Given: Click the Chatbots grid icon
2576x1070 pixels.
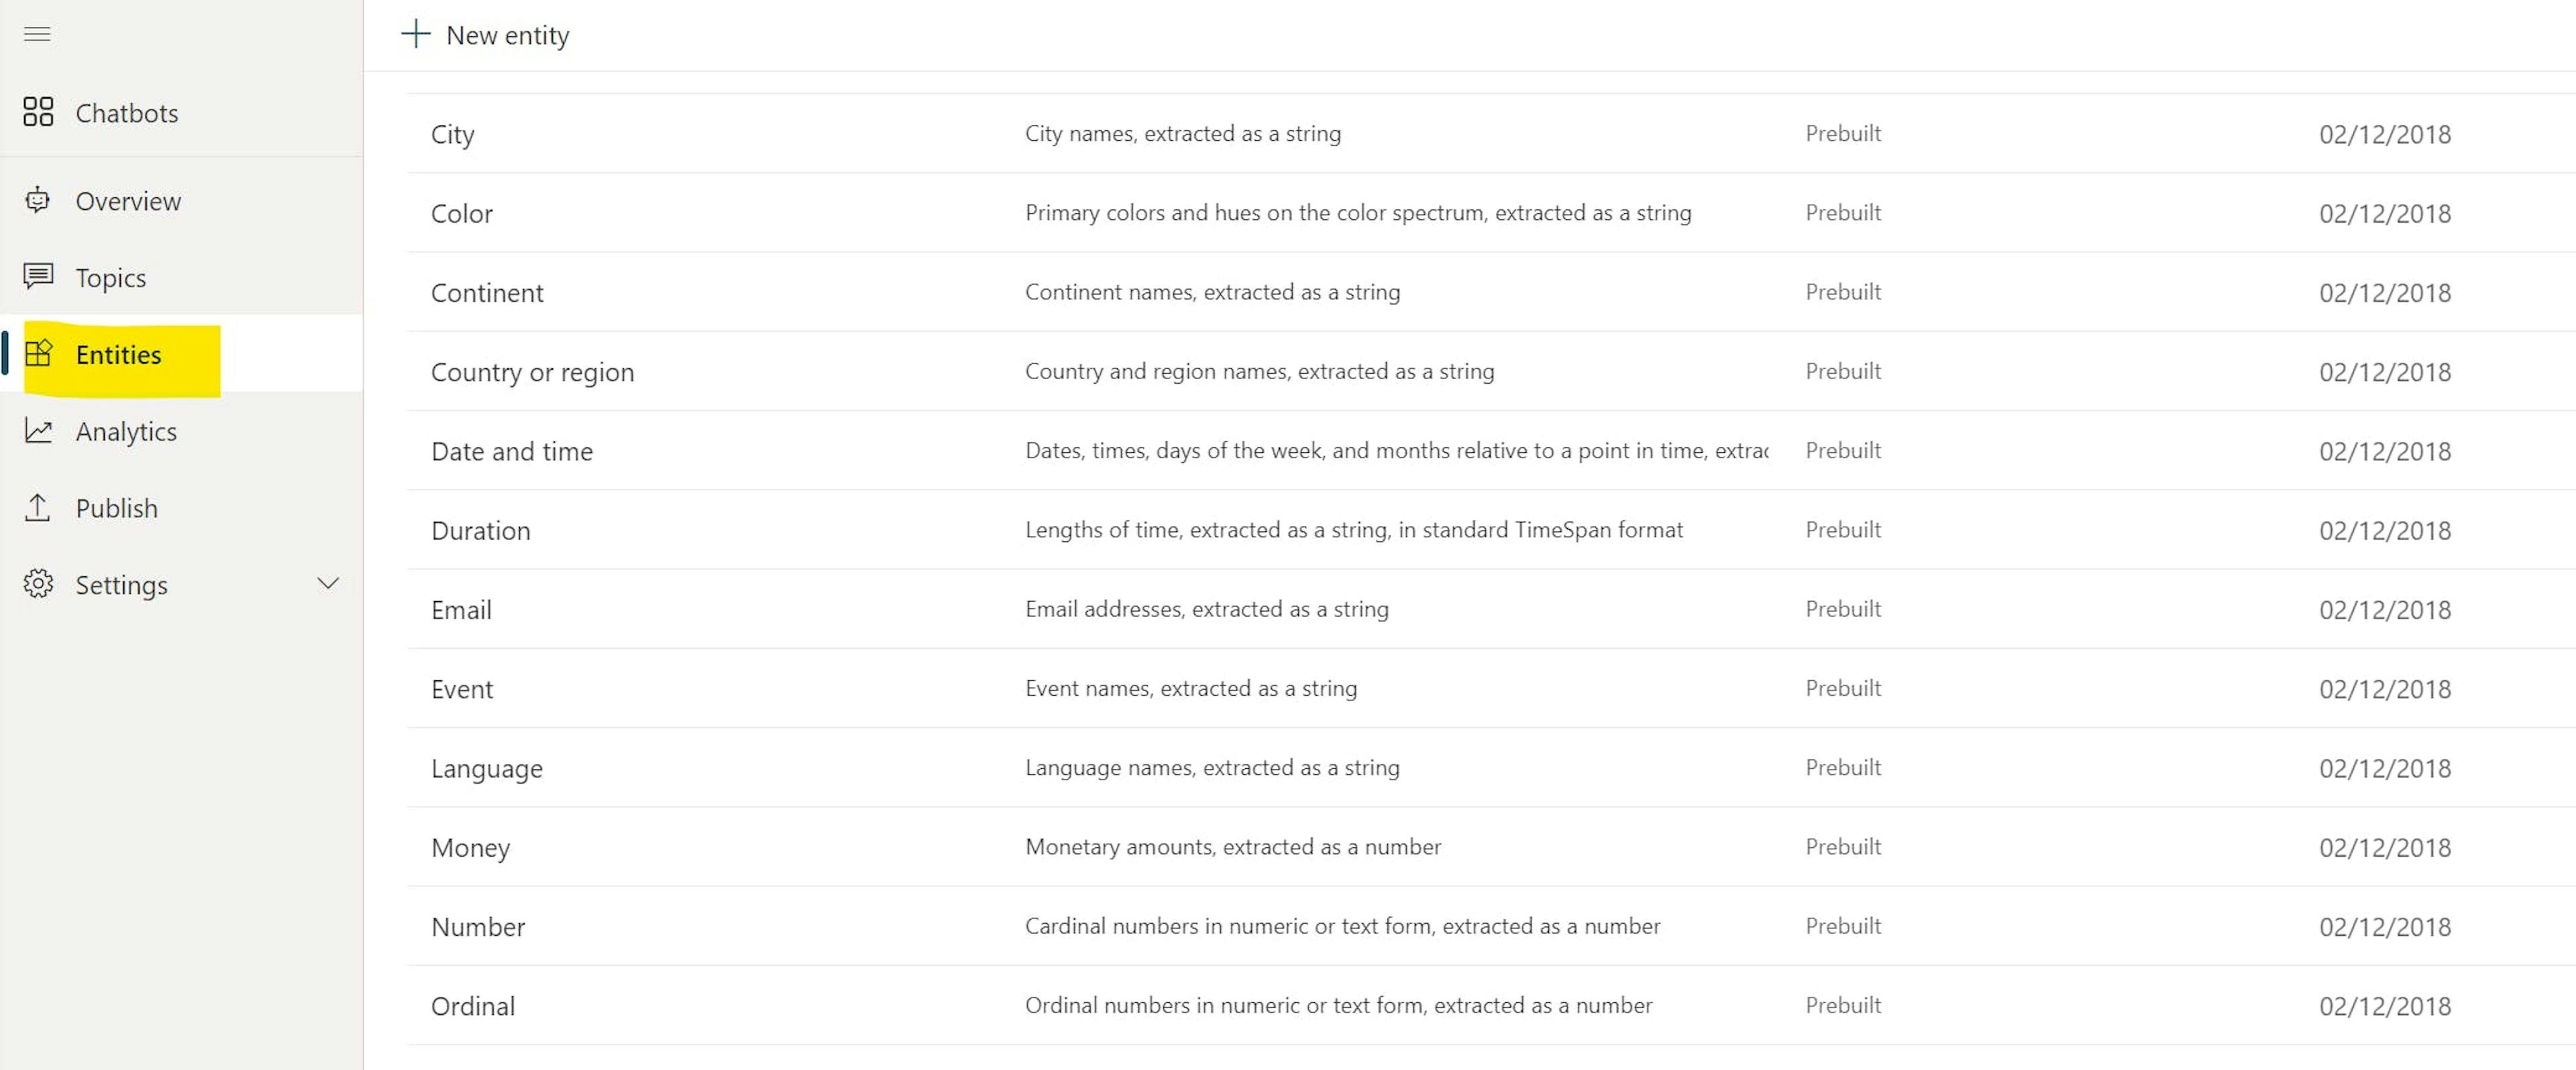Looking at the screenshot, I should tap(38, 112).
